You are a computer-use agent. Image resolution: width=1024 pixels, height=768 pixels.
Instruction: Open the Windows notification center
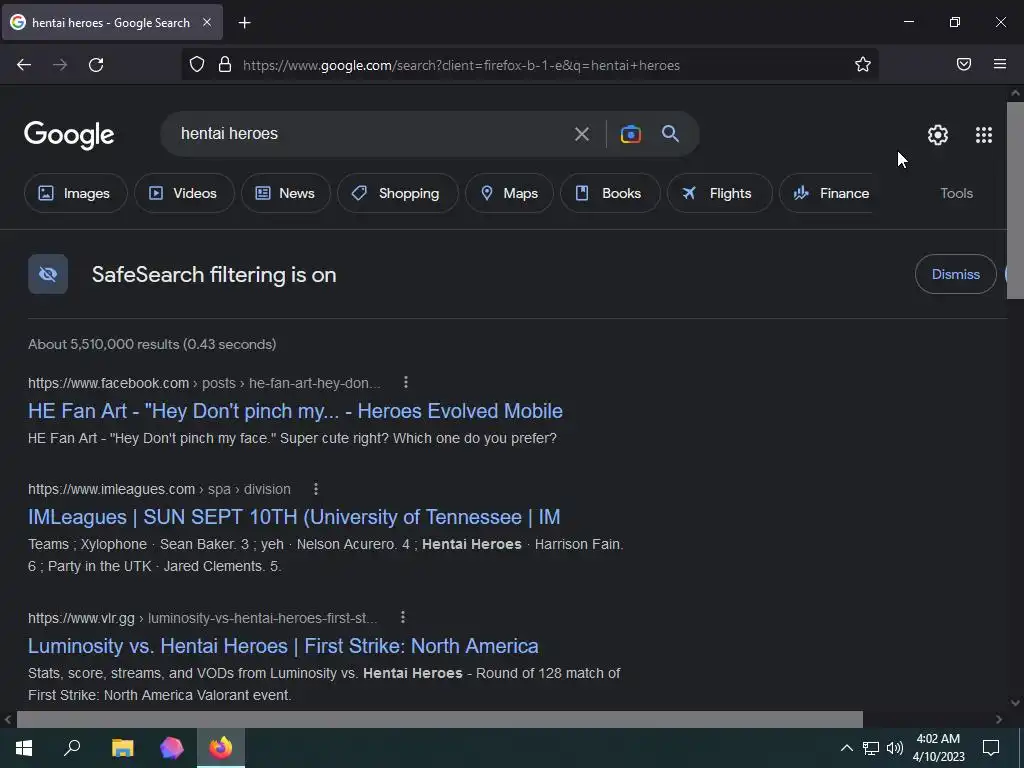[991, 748]
